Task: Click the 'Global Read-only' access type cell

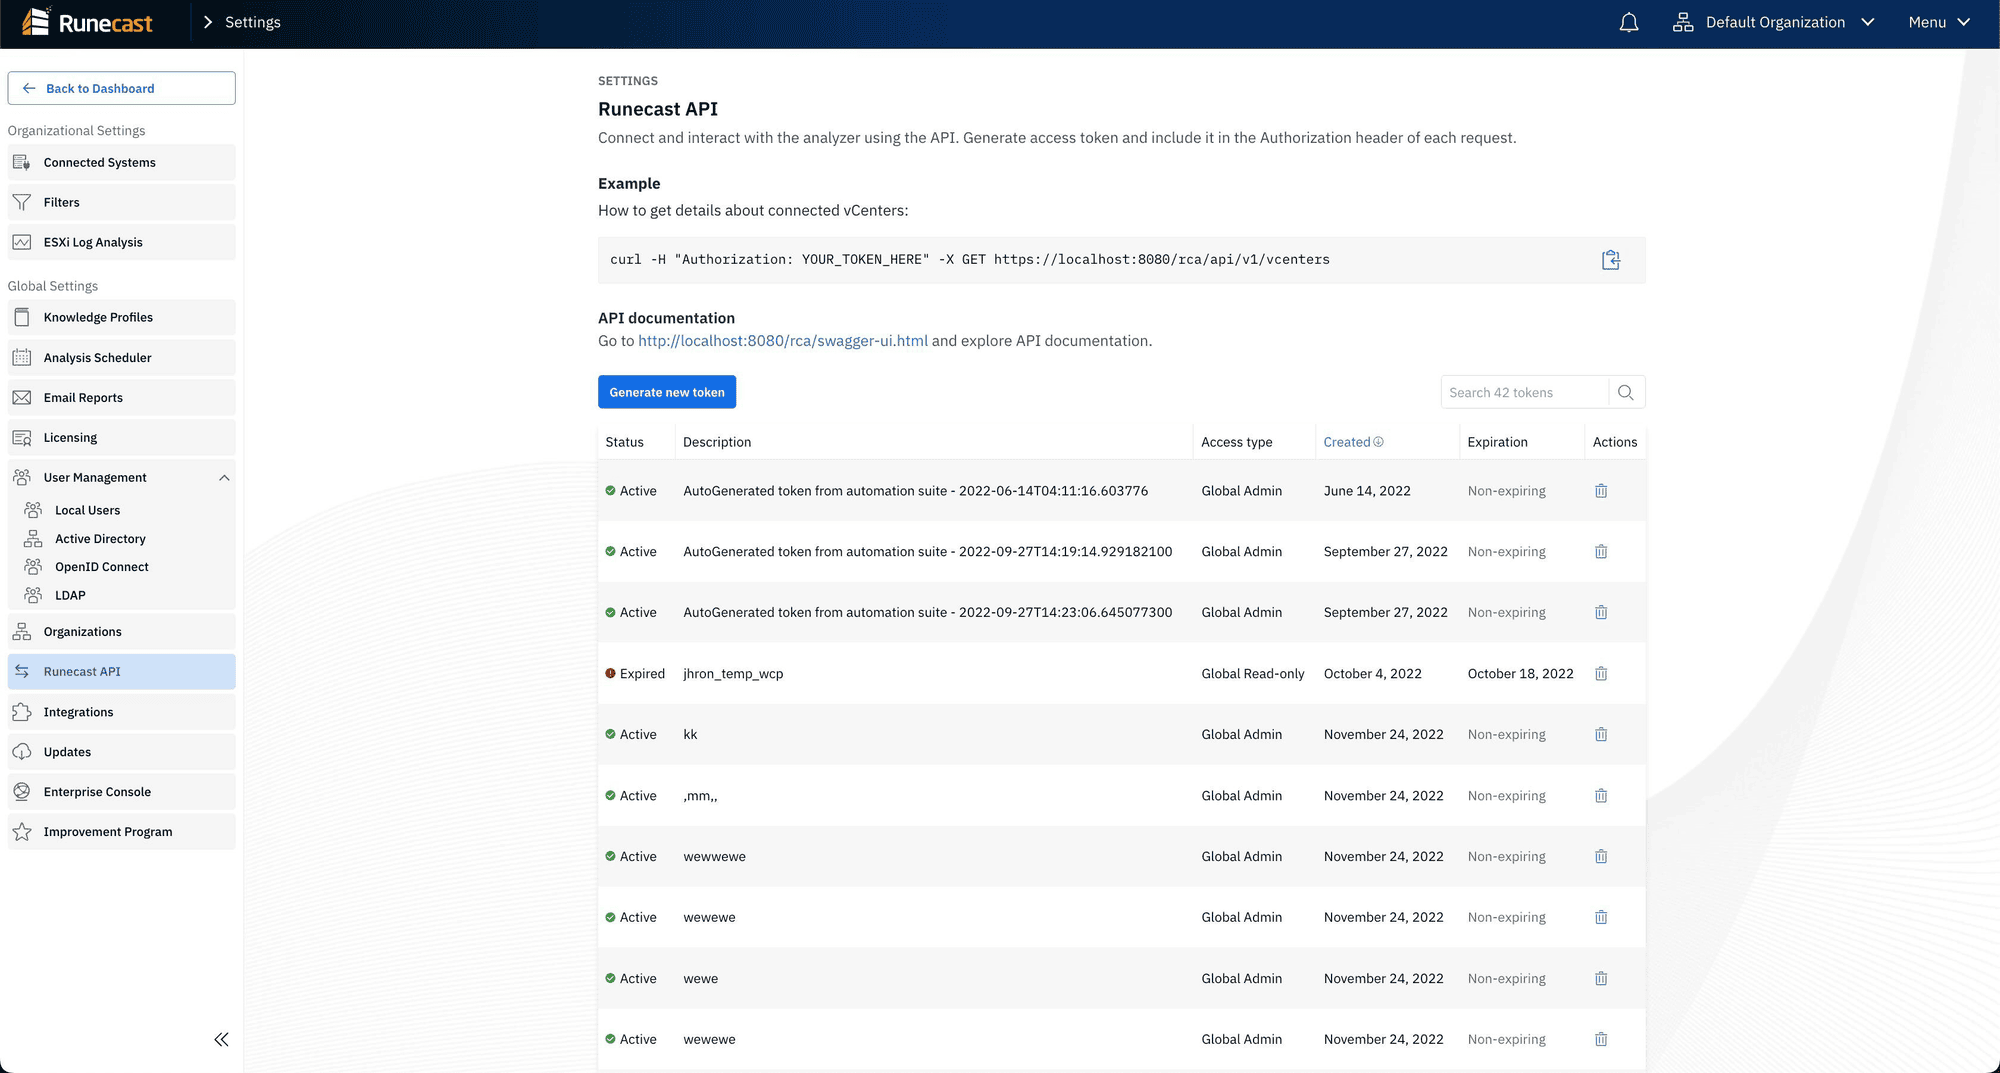Action: click(x=1253, y=674)
